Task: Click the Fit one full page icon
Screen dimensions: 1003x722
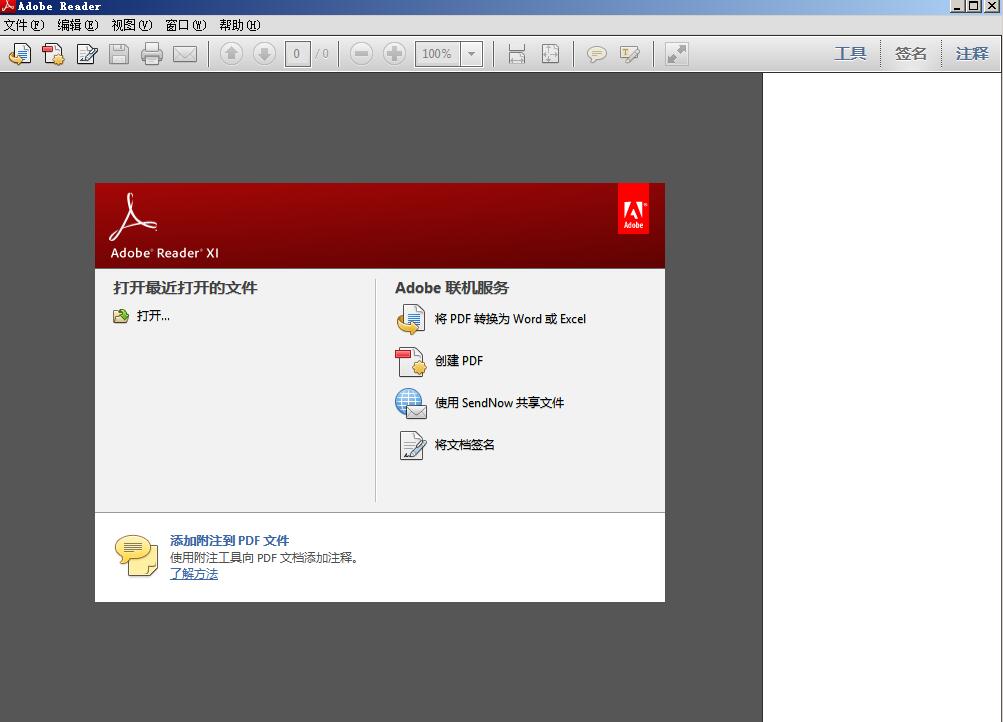Action: [x=550, y=54]
